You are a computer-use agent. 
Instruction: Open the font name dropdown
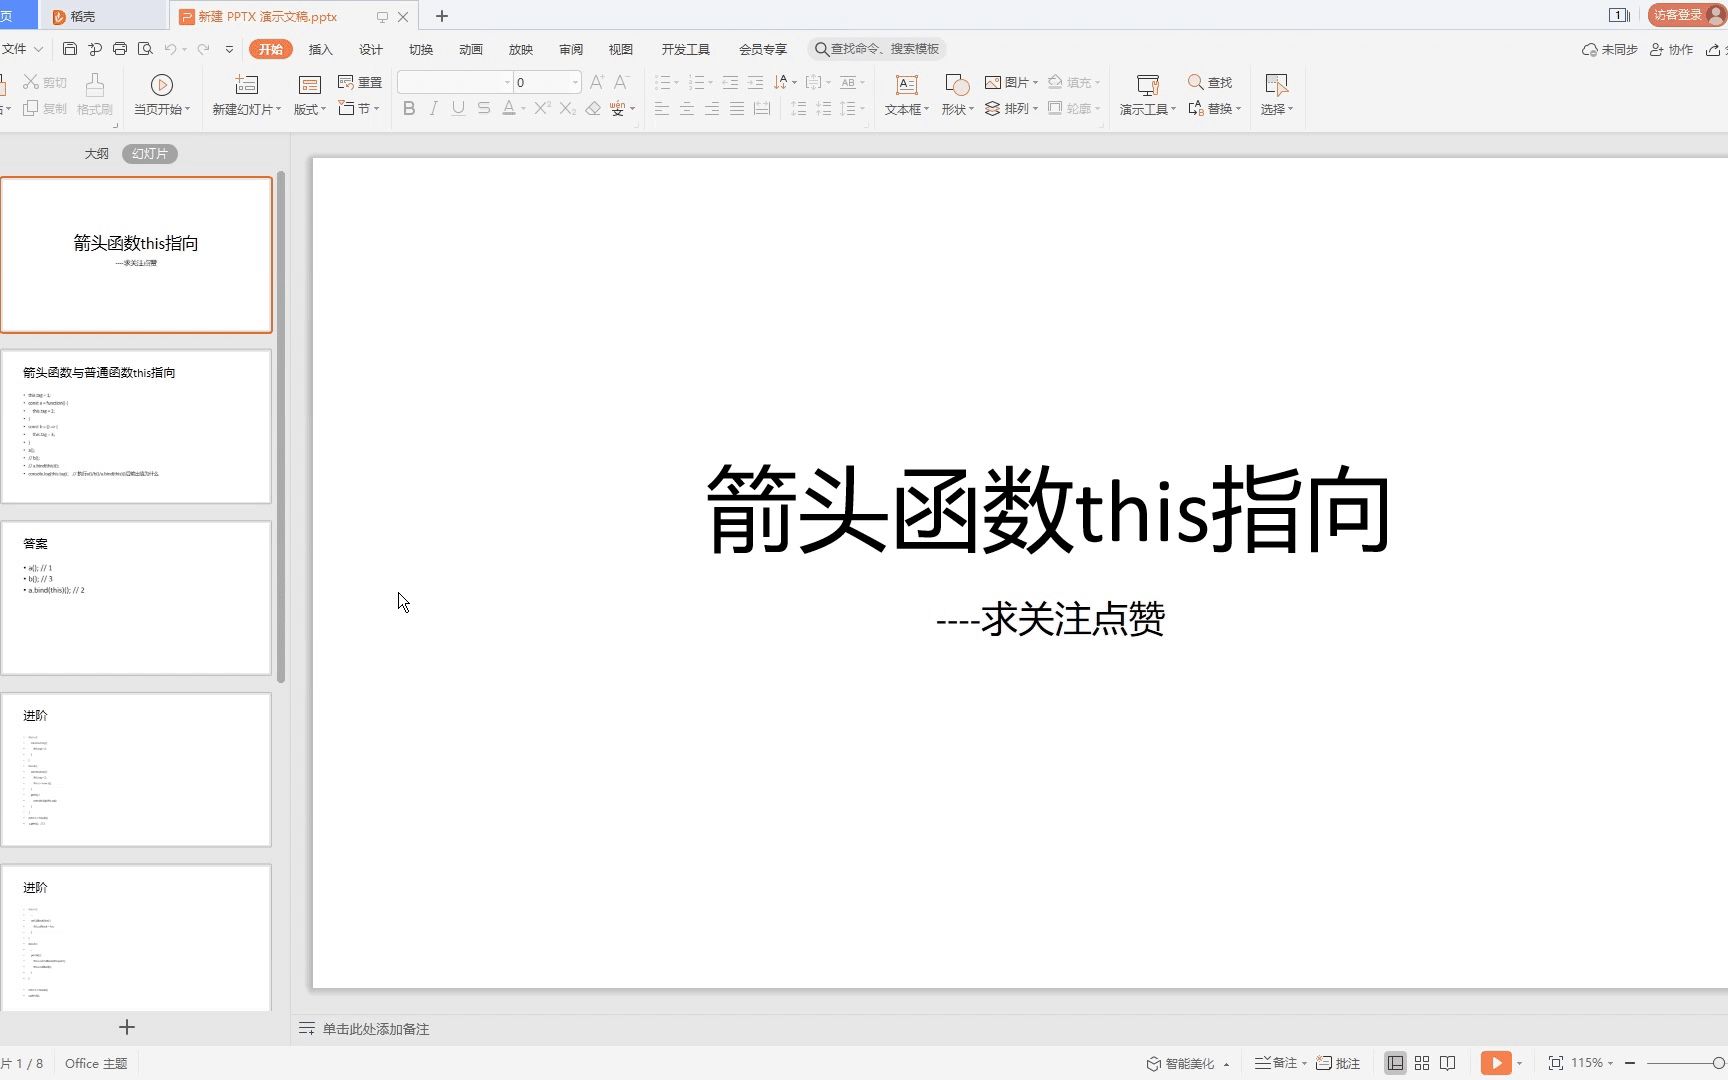click(x=507, y=82)
